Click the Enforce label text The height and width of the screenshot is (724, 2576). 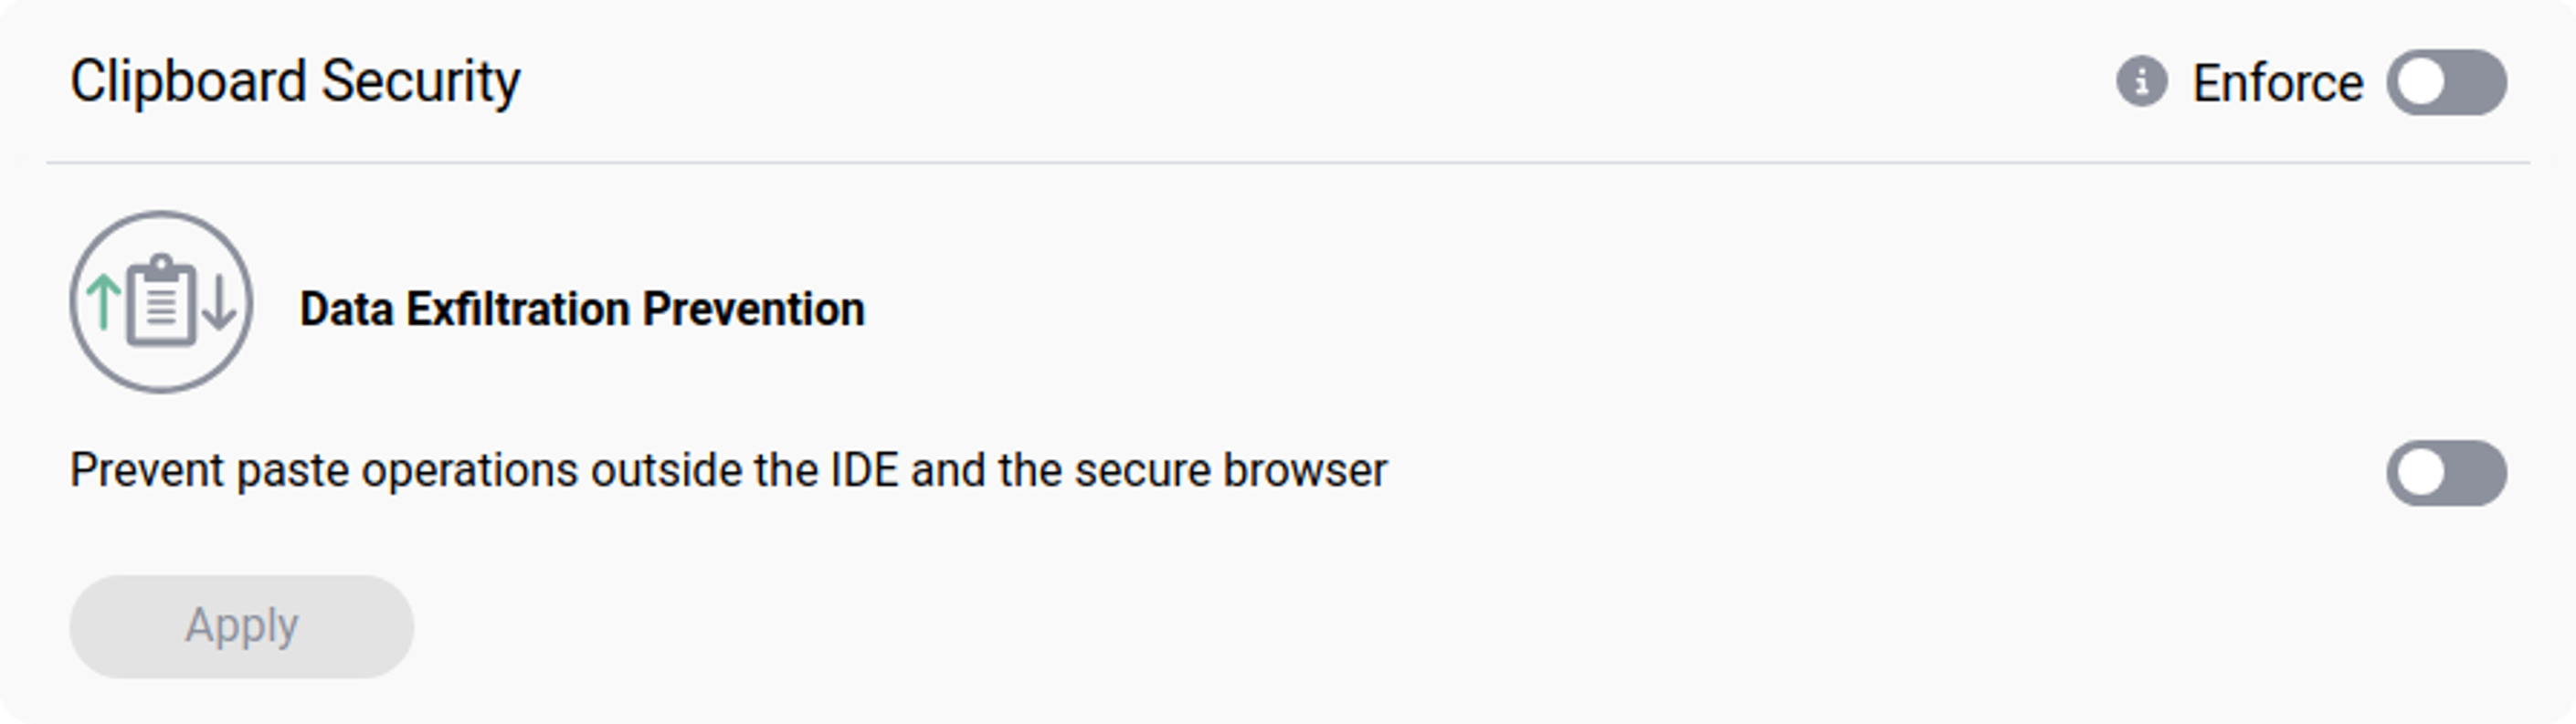(2278, 80)
